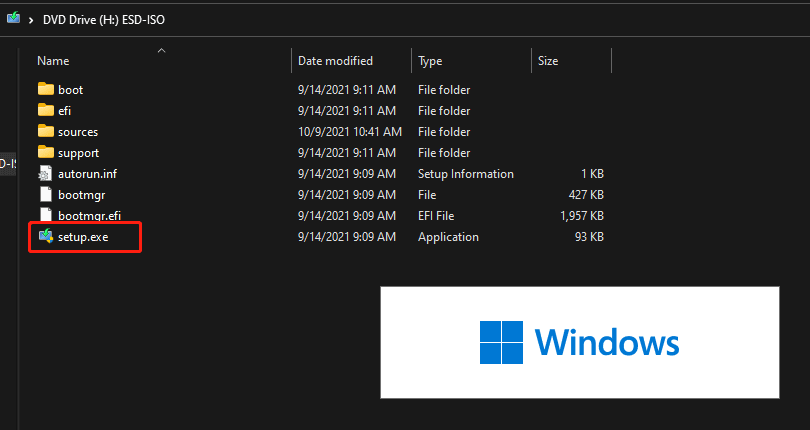Select the sources folder icon
810x430 pixels.
pyautogui.click(x=45, y=131)
